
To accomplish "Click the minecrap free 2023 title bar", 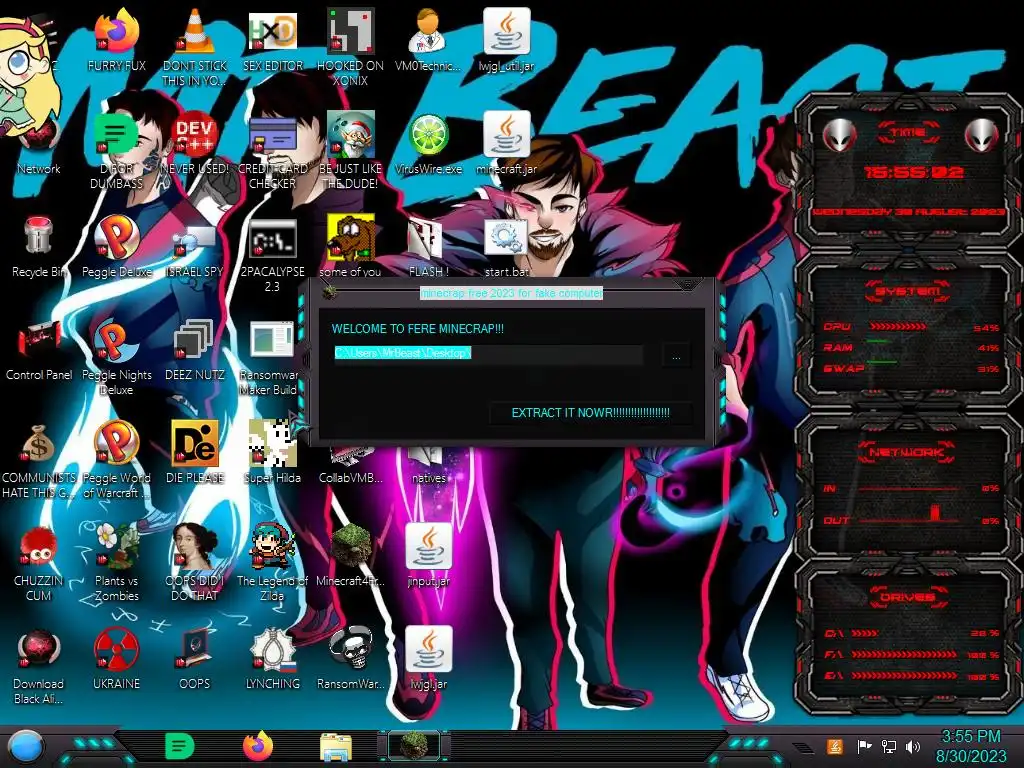I will [x=511, y=293].
